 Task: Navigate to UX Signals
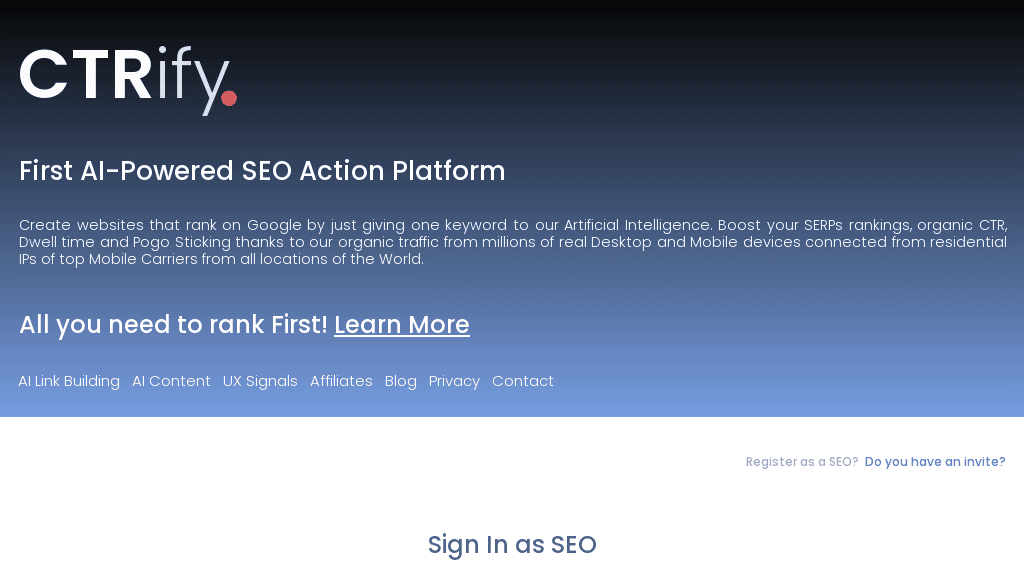(260, 381)
